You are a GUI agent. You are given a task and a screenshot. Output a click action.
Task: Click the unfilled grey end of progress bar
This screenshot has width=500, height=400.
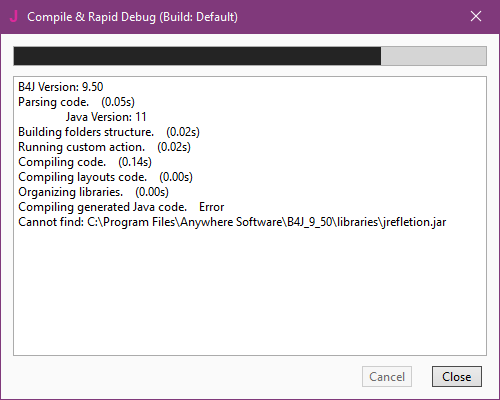tap(433, 56)
